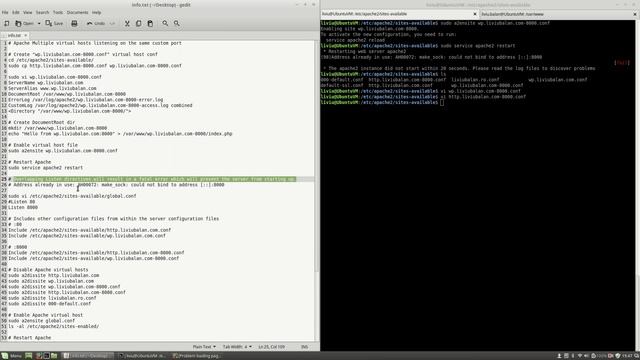Close the info.txt tab
This screenshot has width=640, height=360.
click(x=25, y=36)
